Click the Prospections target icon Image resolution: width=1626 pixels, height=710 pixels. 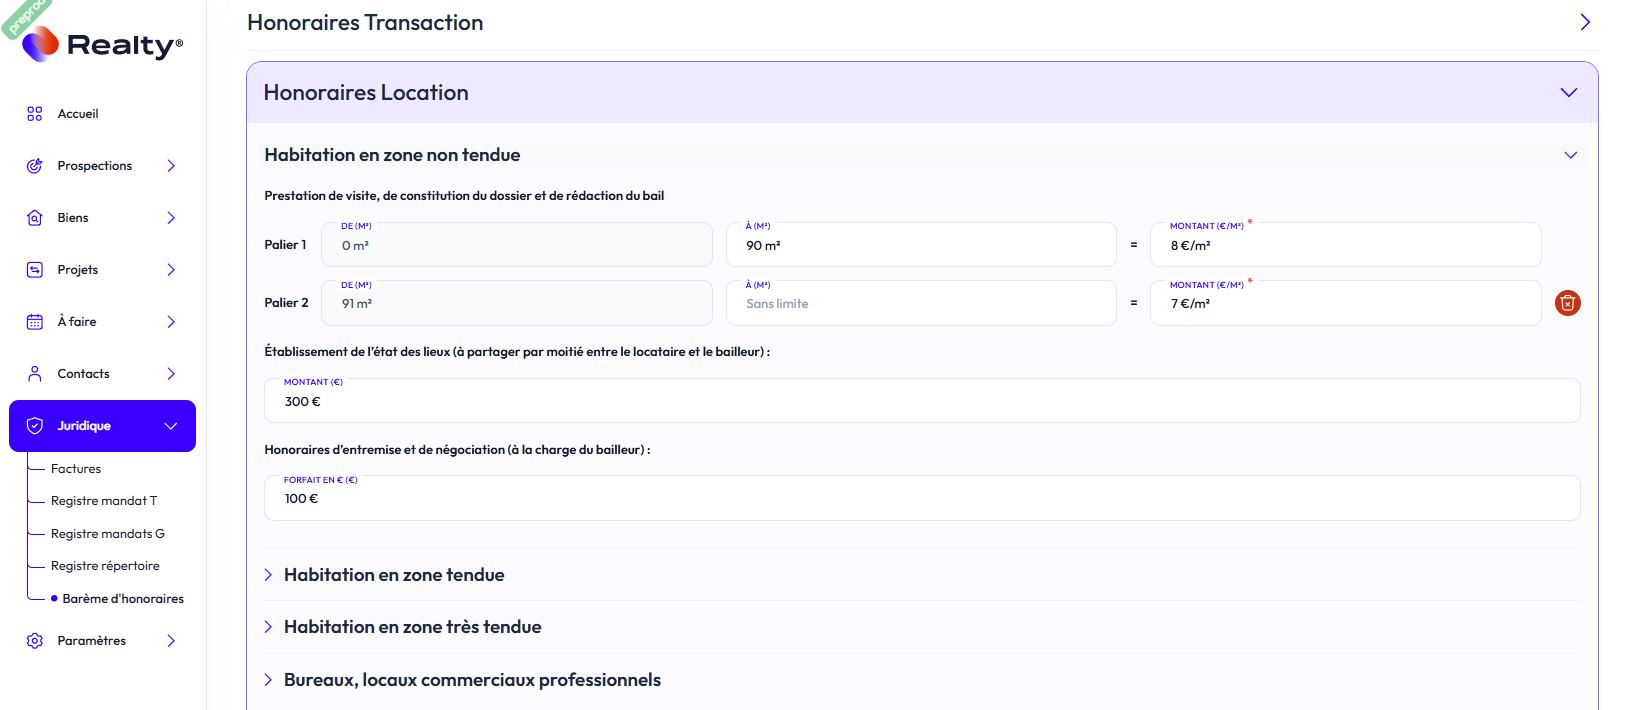[x=35, y=166]
